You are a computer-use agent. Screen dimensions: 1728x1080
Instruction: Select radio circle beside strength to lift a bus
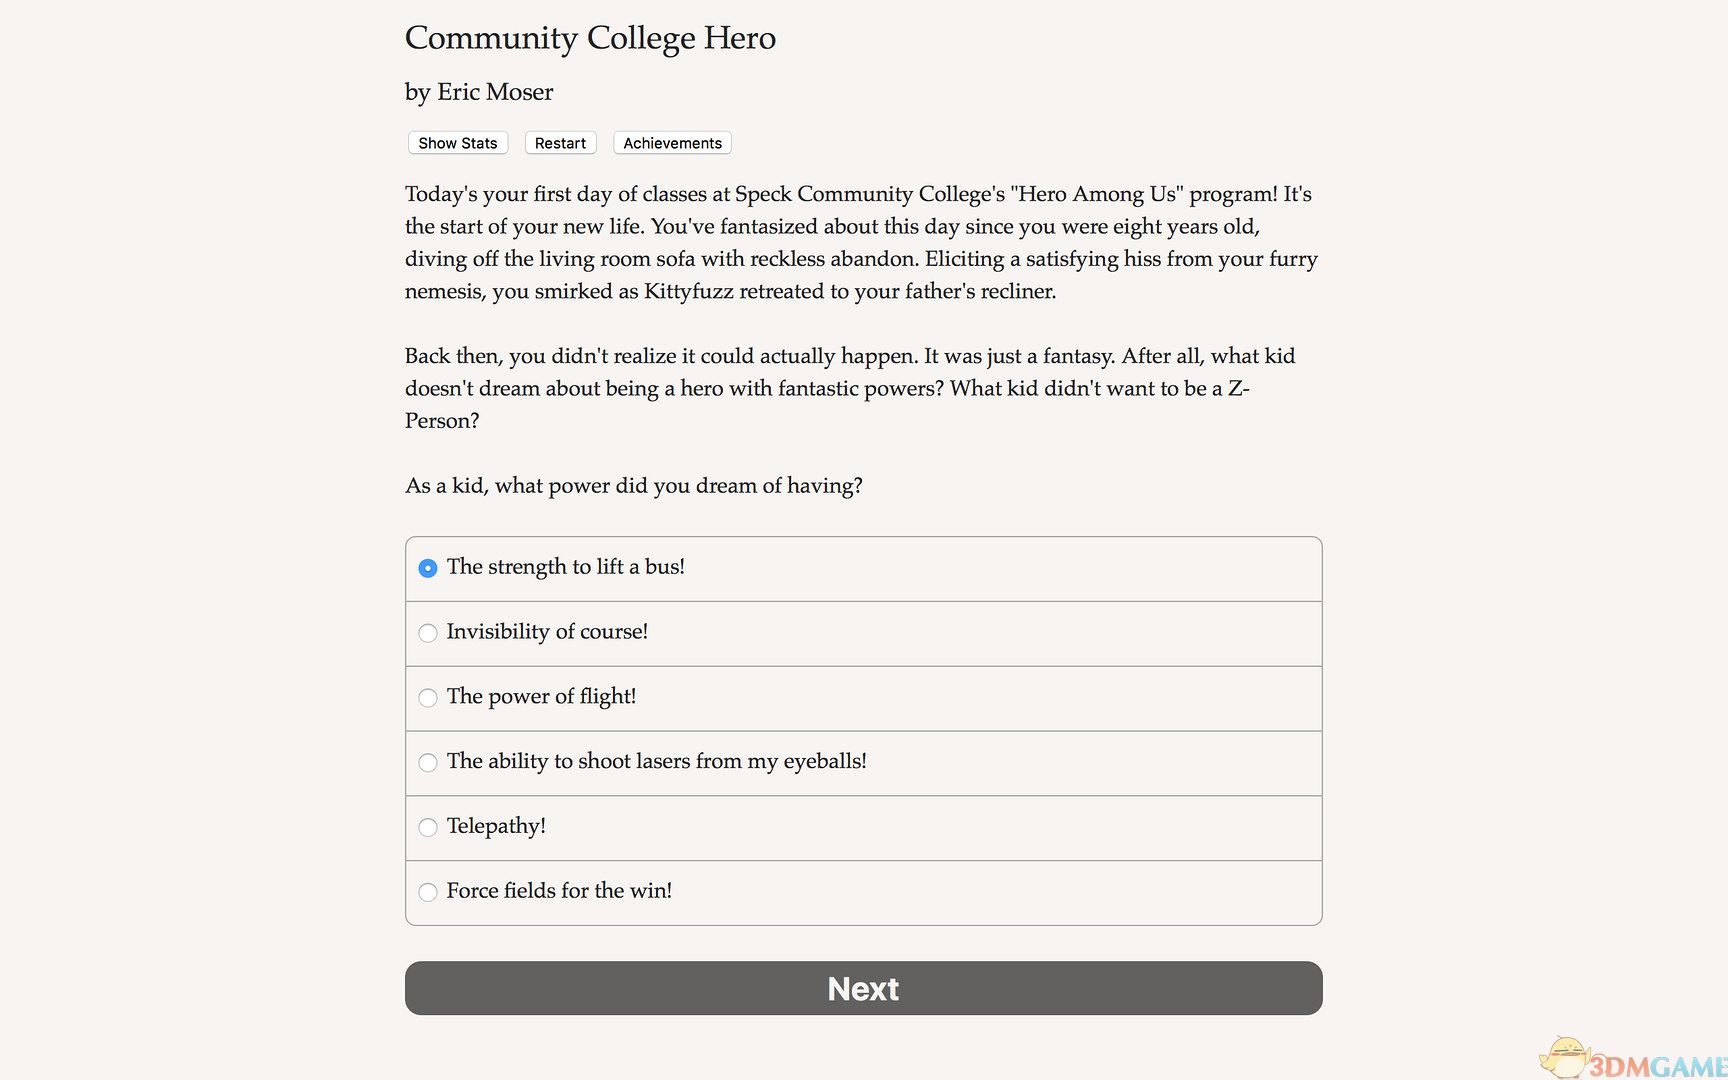coord(428,568)
